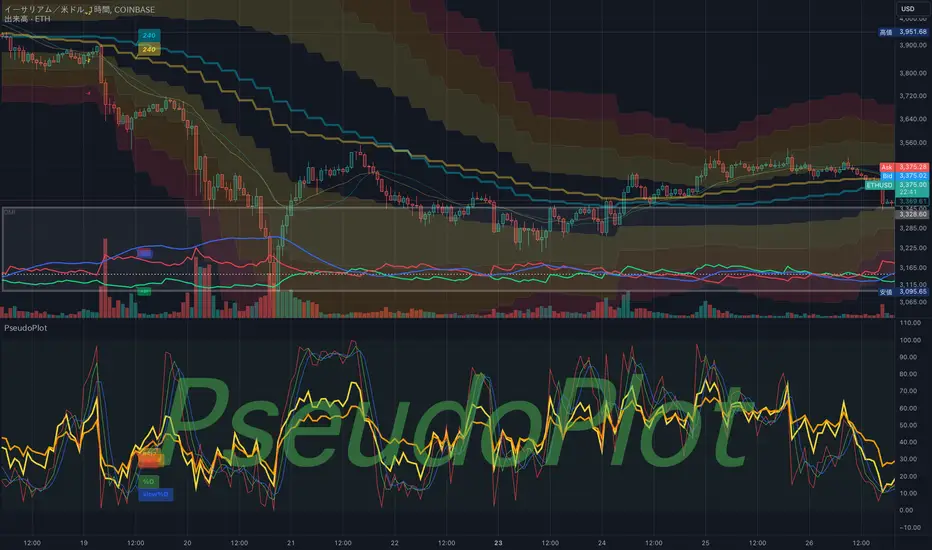Select the PseudoPlot pane title
This screenshot has width=932, height=550.
click(x=26, y=328)
